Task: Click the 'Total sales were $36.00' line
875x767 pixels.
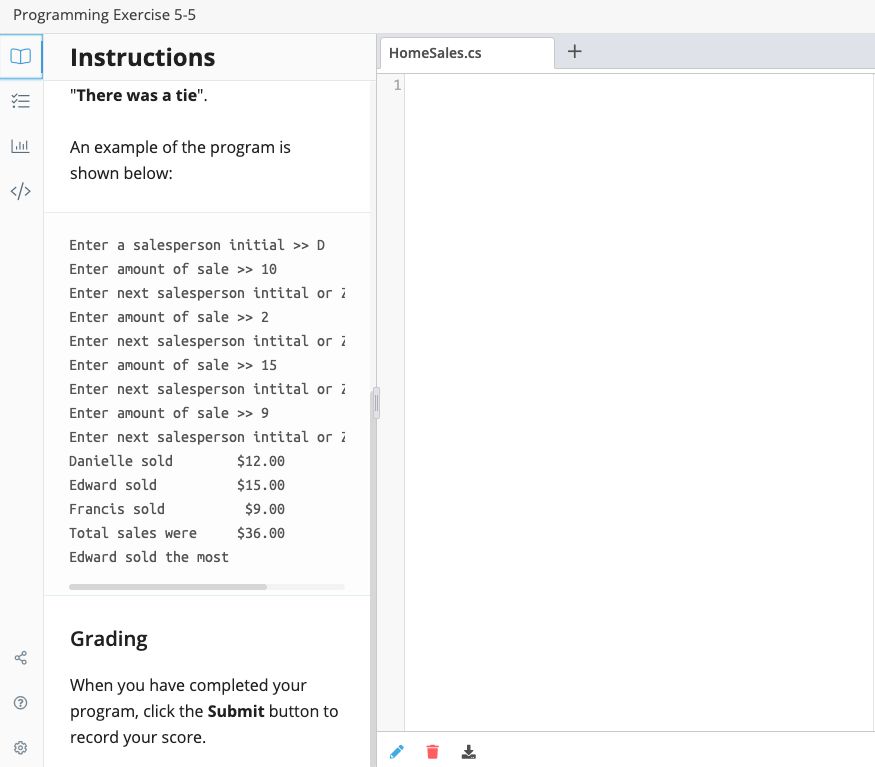Action: click(177, 533)
